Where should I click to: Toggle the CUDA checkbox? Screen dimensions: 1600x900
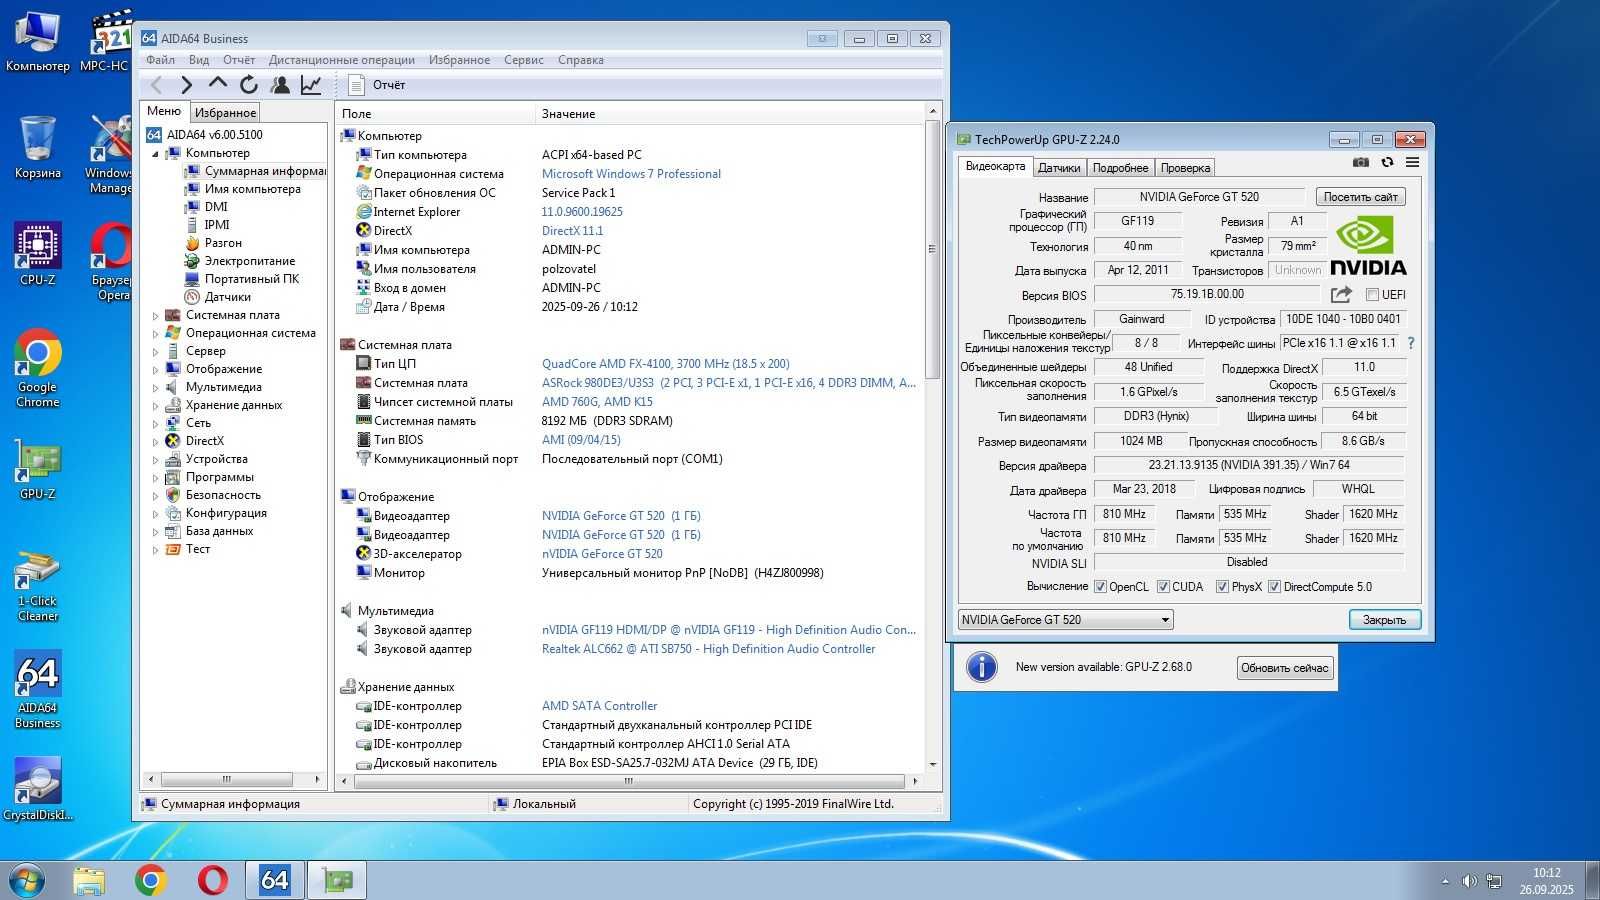1163,587
